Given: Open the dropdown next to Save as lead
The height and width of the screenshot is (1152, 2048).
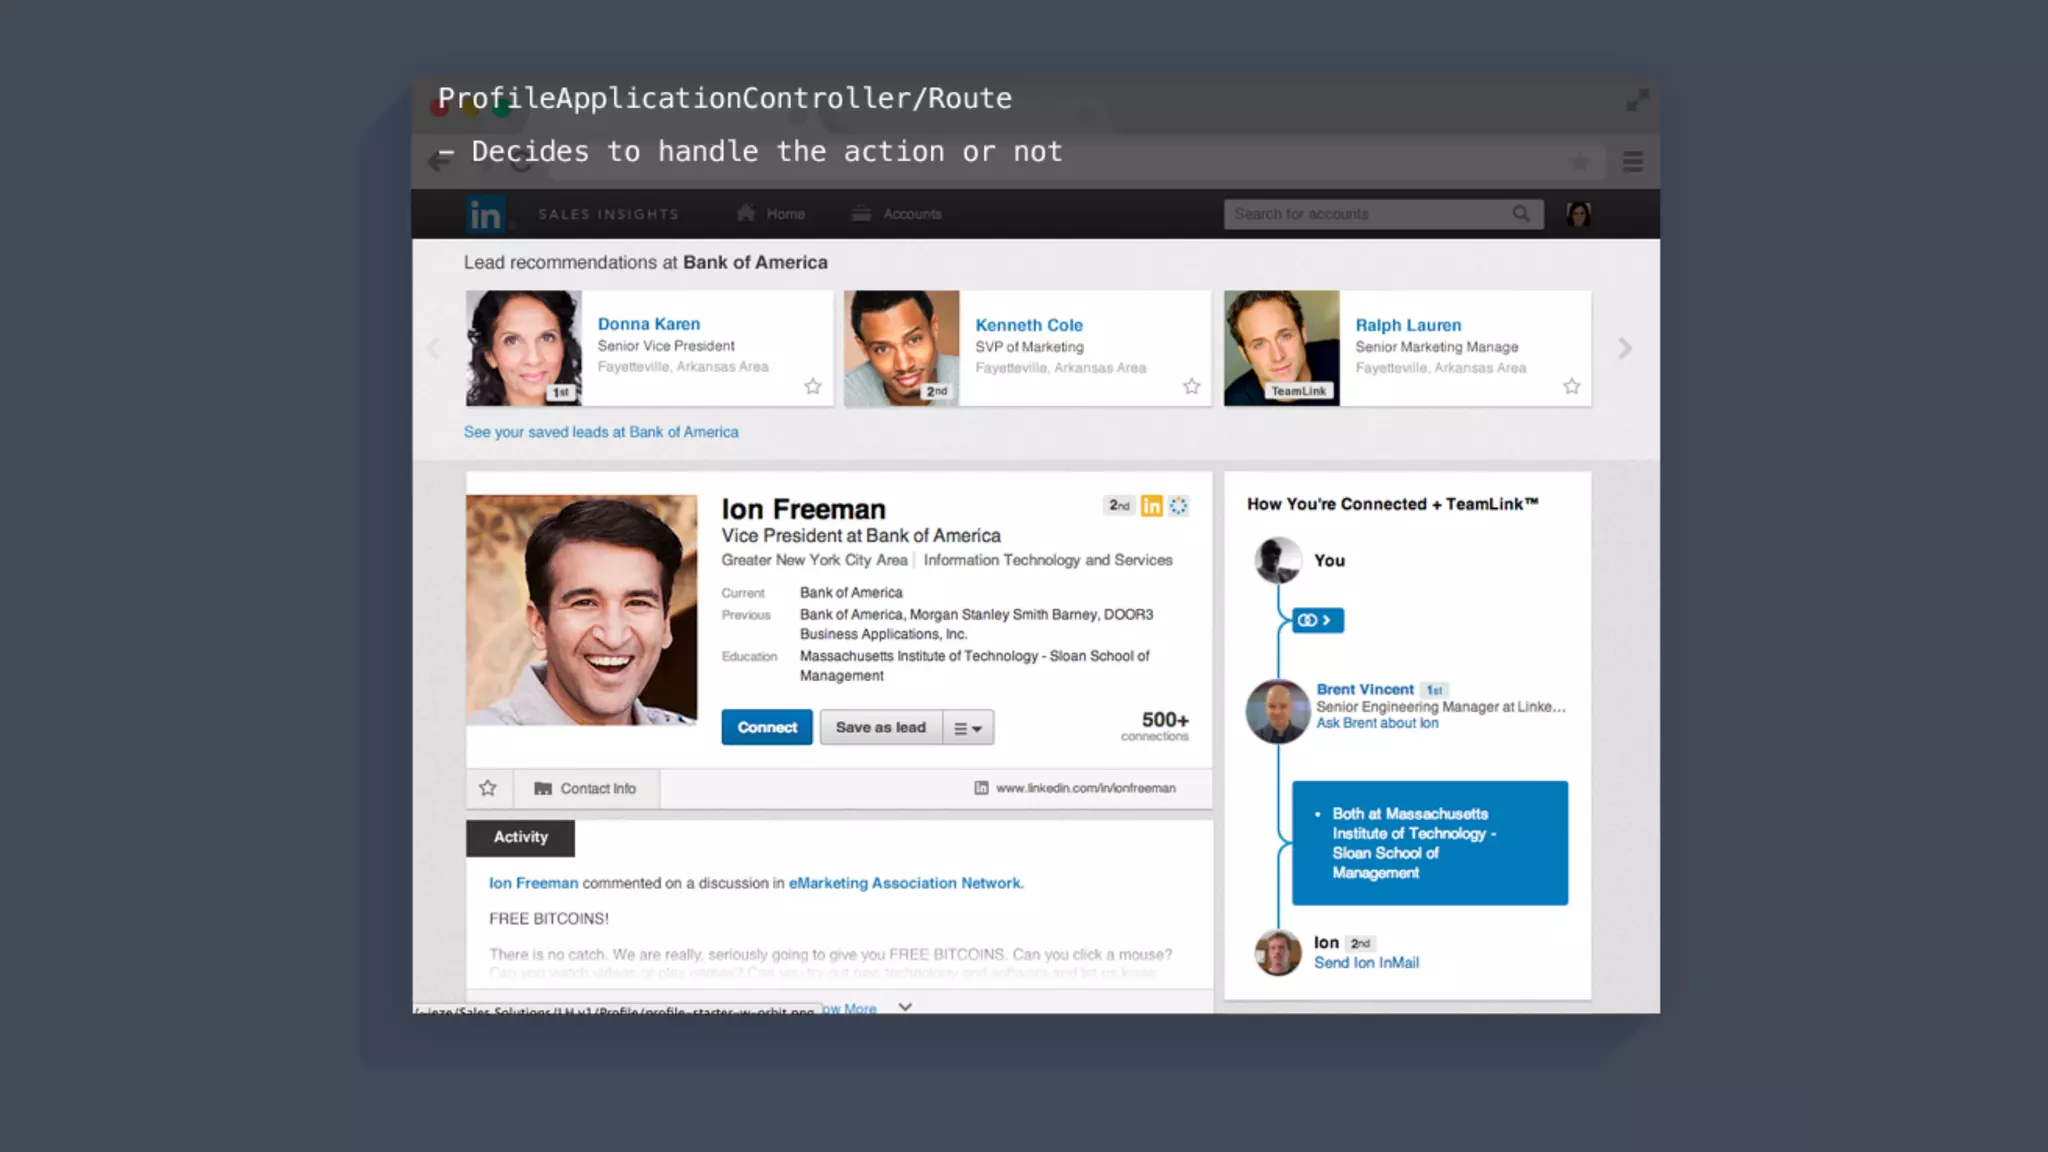Looking at the screenshot, I should (967, 728).
